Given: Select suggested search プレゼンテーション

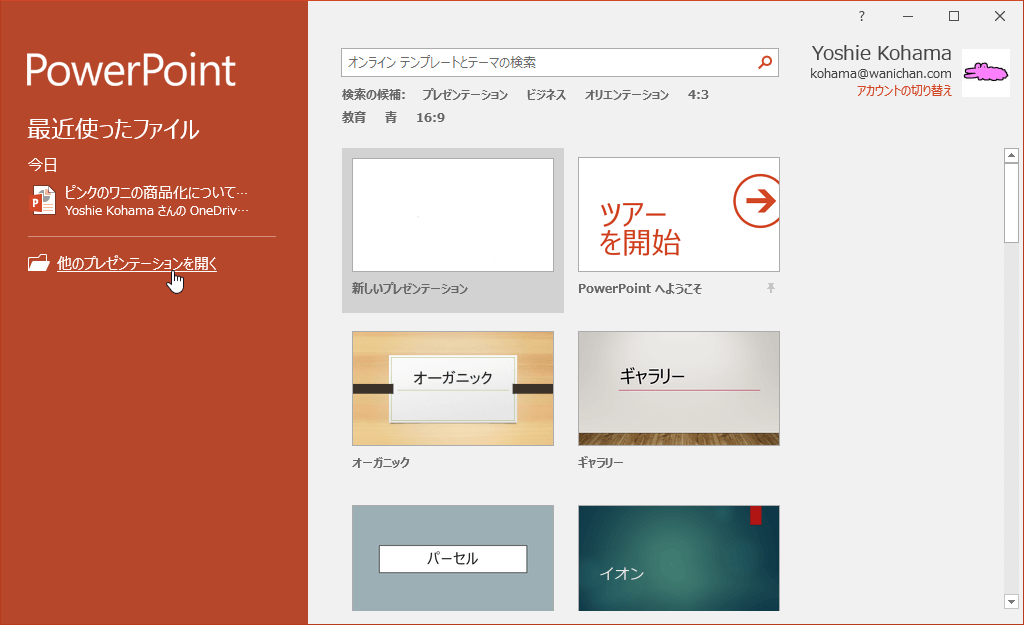Looking at the screenshot, I should 464,95.
